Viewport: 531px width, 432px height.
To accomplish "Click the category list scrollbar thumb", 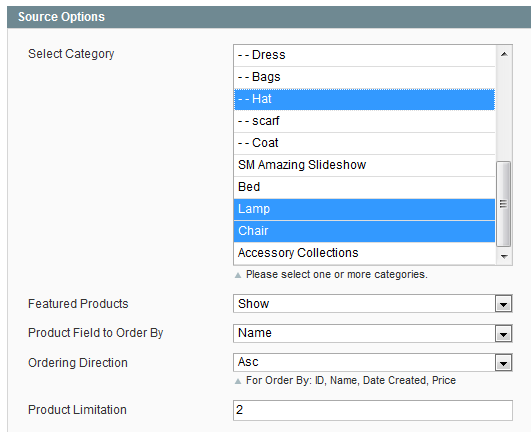I will pos(504,204).
